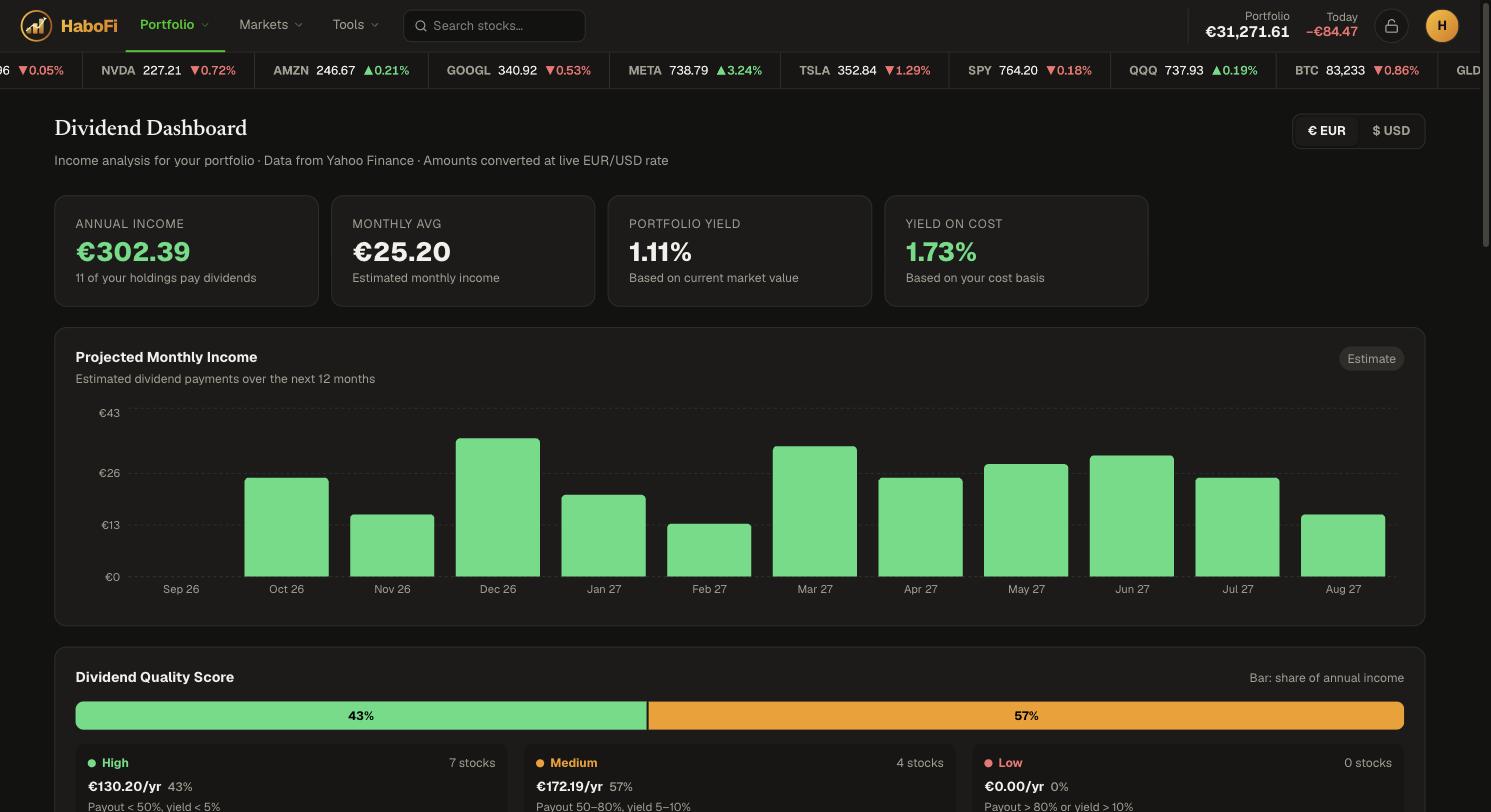Click the Monthly Avg €25.20 card
The width and height of the screenshot is (1491, 812).
463,251
